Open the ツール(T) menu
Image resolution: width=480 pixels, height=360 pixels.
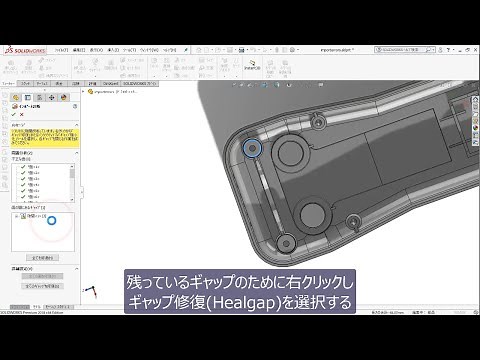130,50
